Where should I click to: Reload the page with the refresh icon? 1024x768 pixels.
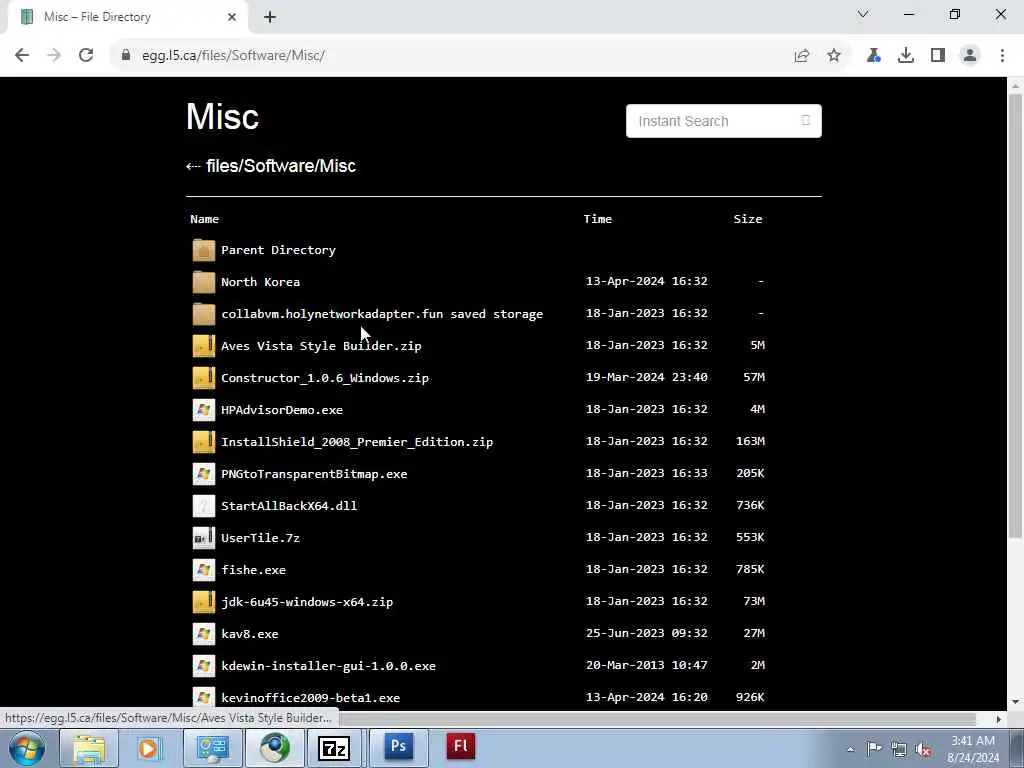point(86,56)
